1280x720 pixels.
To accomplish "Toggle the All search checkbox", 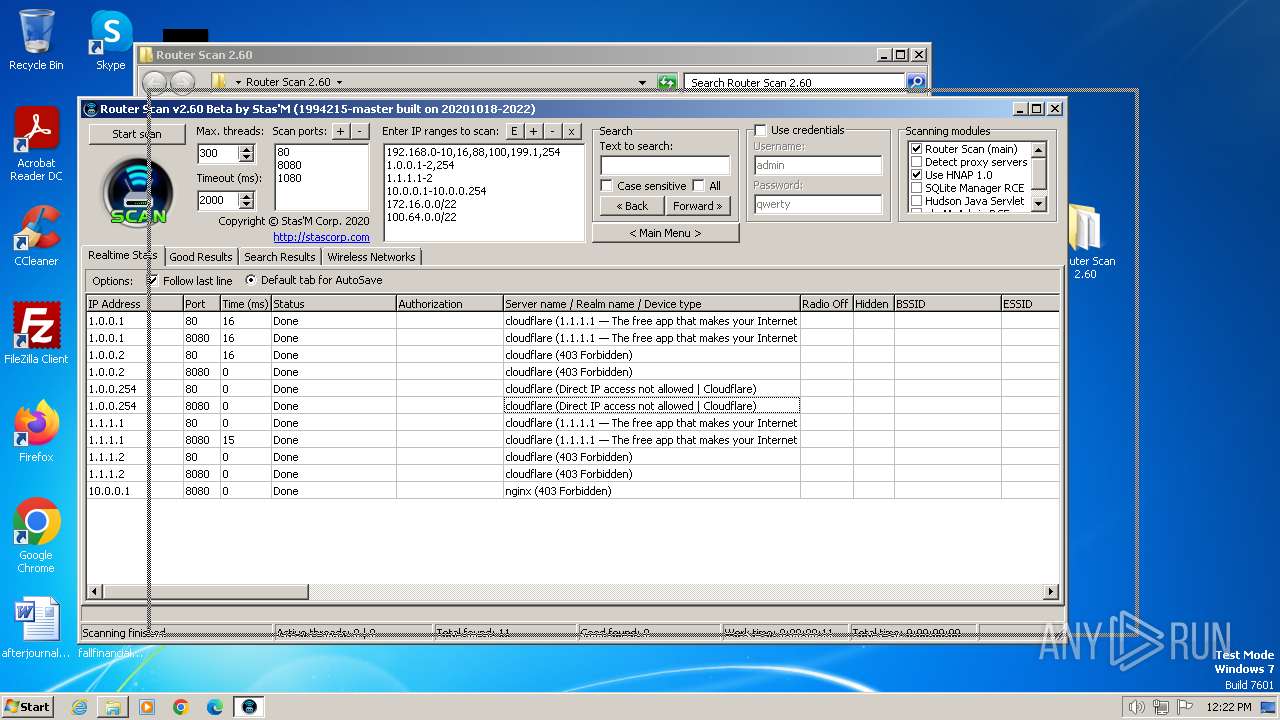I will pyautogui.click(x=698, y=186).
